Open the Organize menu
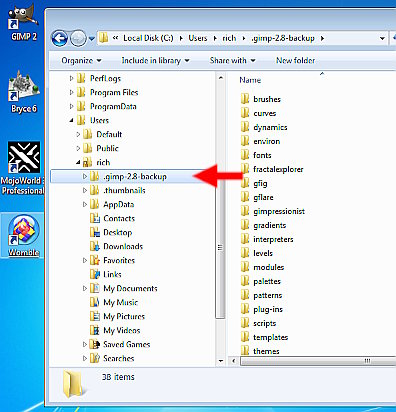Image resolution: width=396 pixels, height=412 pixels. pos(81,60)
